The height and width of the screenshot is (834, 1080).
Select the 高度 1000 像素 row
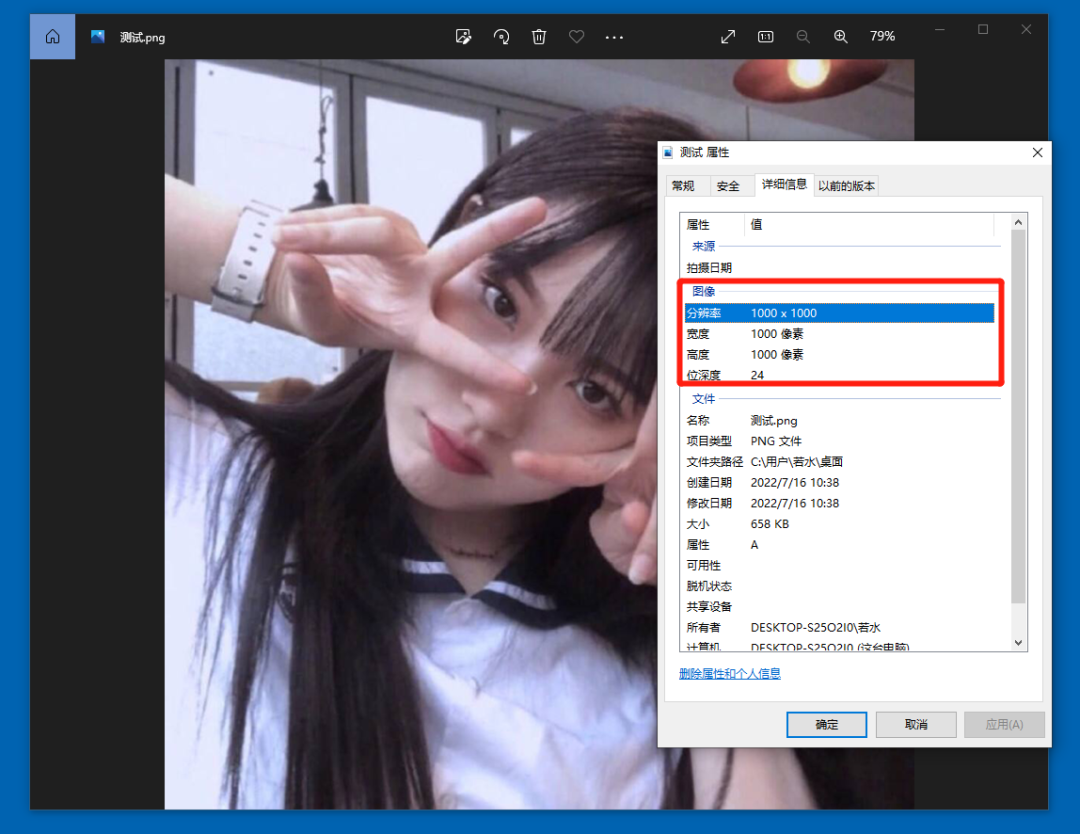[x=839, y=355]
